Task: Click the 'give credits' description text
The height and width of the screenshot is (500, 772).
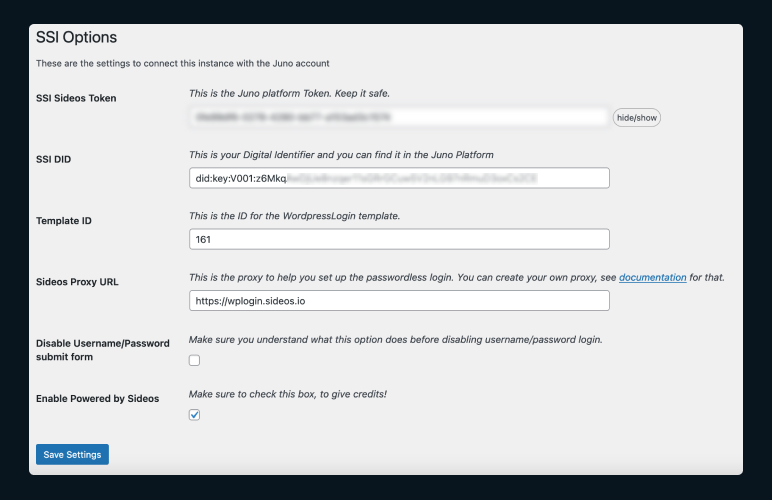Action: click(287, 394)
